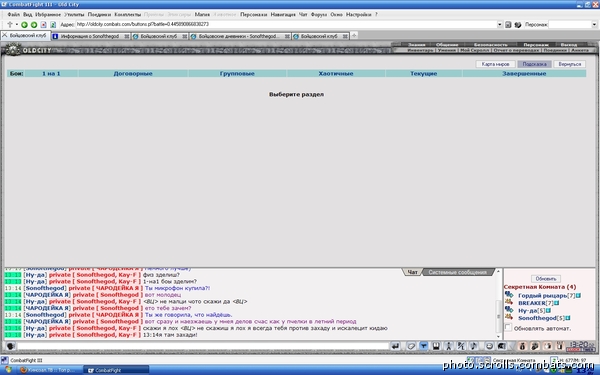Click the Обновить button

click(x=546, y=279)
